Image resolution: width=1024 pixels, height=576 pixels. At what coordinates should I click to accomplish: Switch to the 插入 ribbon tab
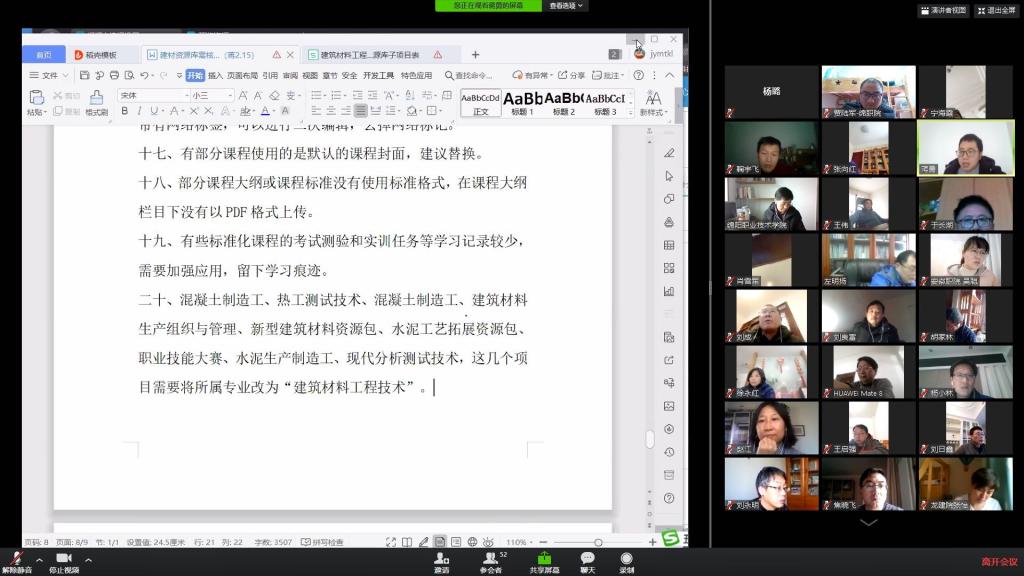click(x=215, y=75)
